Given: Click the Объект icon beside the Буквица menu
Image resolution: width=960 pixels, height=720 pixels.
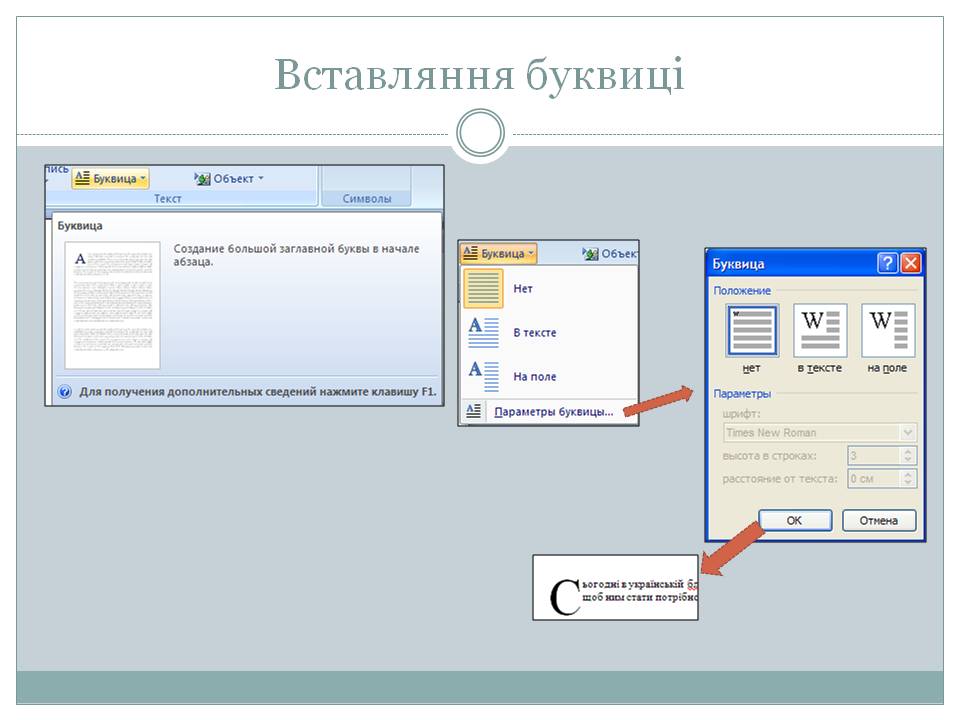Looking at the screenshot, I should coord(591,254).
